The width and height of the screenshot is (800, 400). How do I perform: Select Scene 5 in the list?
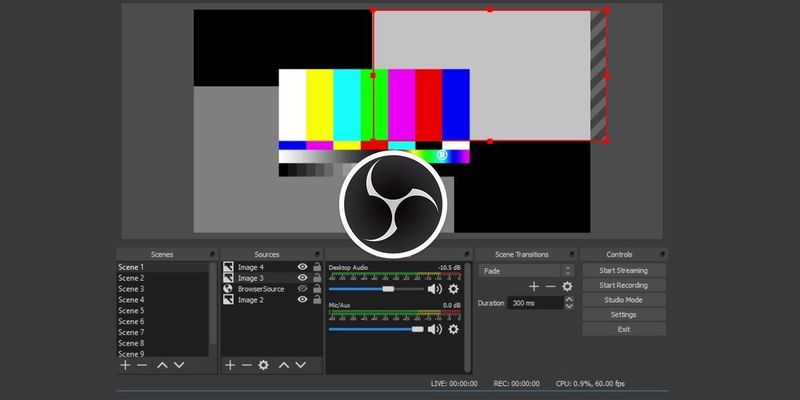[162, 310]
